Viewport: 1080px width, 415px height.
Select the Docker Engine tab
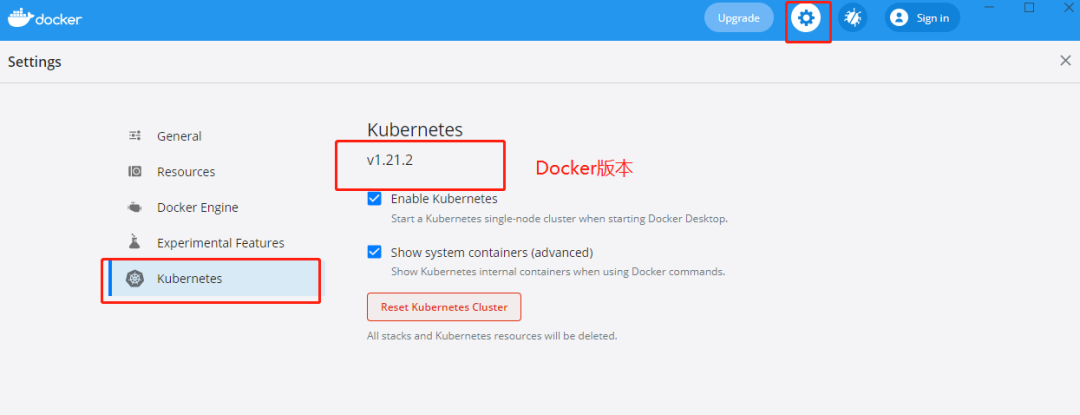point(197,208)
